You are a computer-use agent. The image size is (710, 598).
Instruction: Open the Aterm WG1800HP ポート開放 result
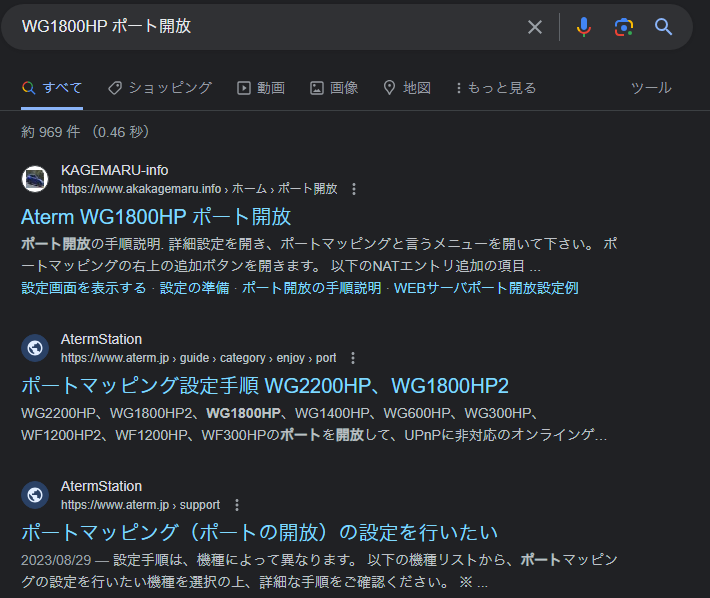click(x=156, y=217)
